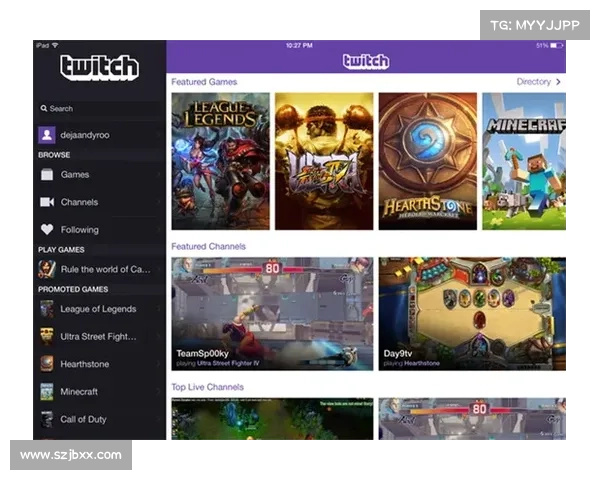Expand the chevron on League of Legends row

[x=158, y=309]
